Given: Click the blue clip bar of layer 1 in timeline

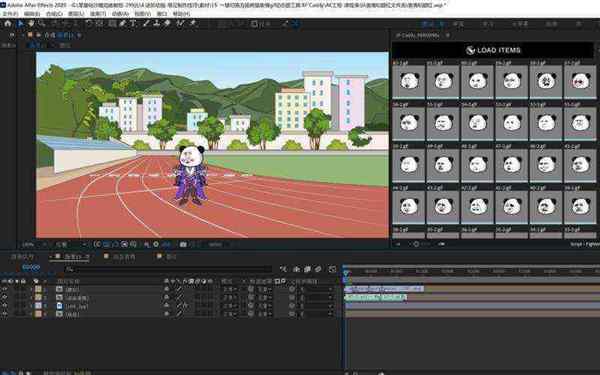Looking at the screenshot, I should click(x=384, y=289).
